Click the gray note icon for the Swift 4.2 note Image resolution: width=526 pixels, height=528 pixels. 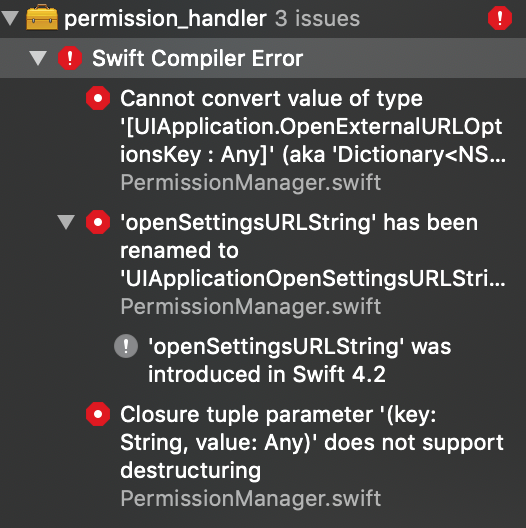(126, 346)
